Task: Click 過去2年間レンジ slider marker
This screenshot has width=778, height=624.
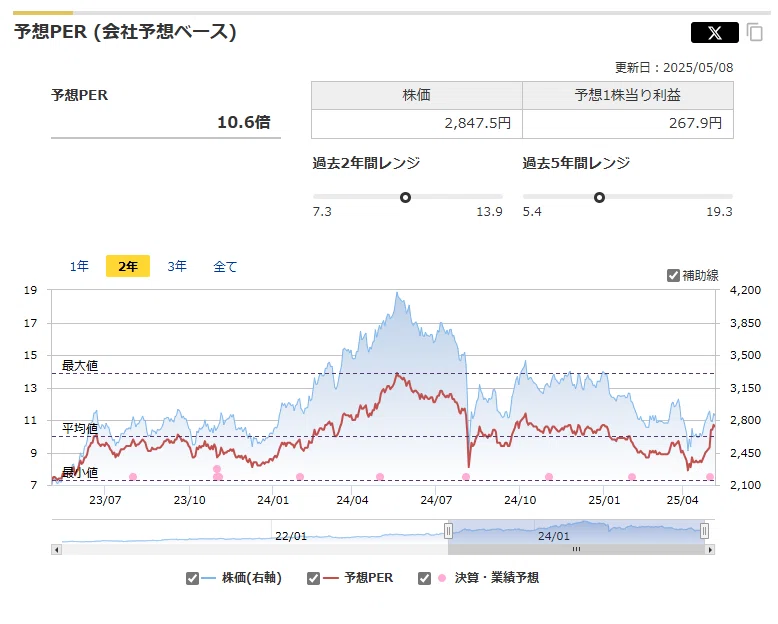Action: tap(405, 197)
